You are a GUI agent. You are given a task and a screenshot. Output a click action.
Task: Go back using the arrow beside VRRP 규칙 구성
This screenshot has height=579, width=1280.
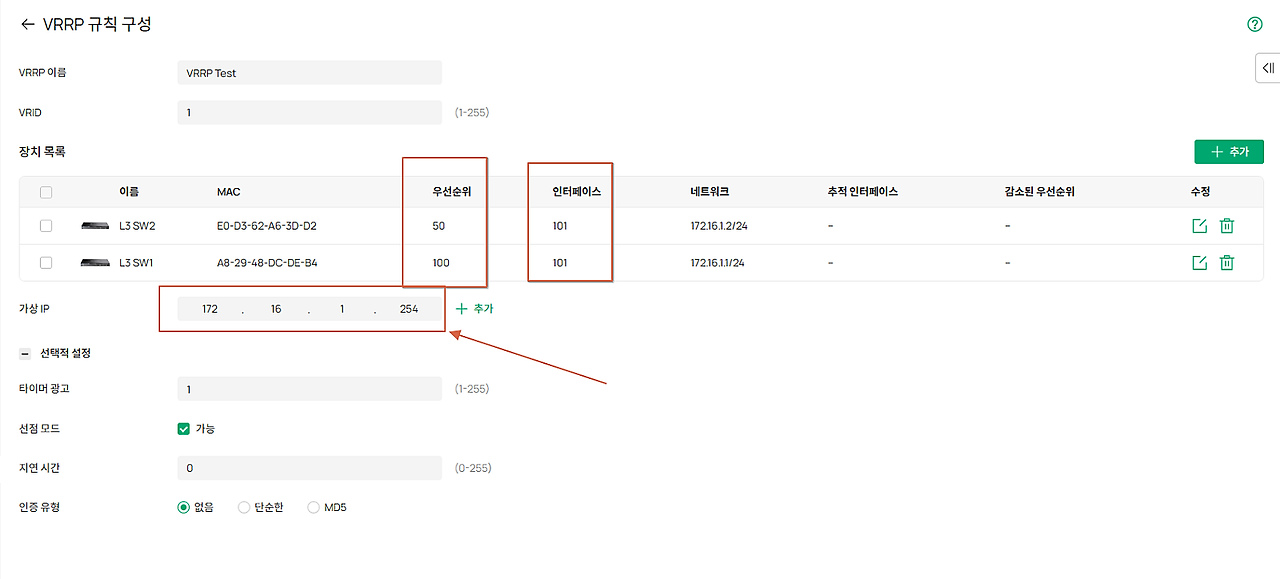tap(27, 24)
